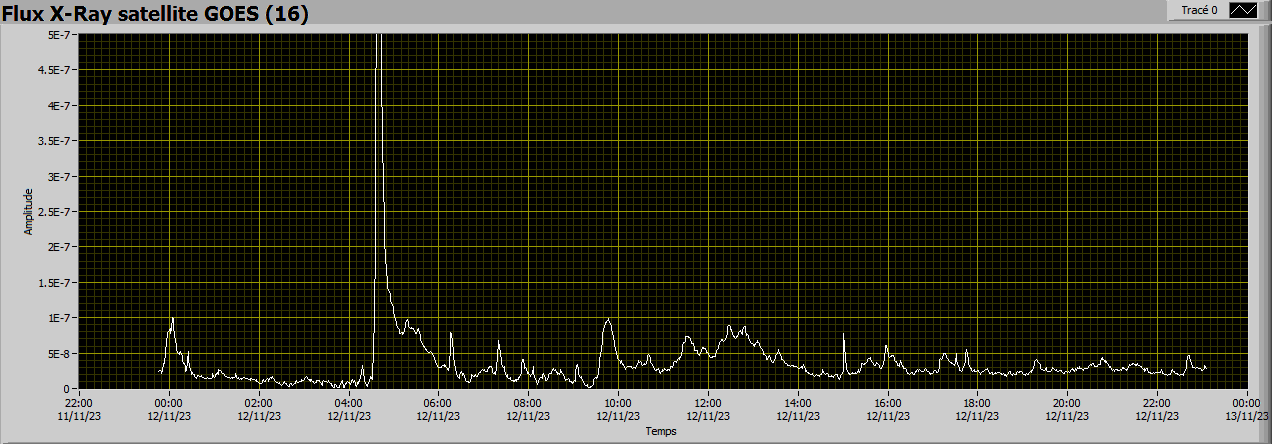Screen dimensions: 1272x444
Task: Click the 06:00 12/11/23 time label
Action: tap(438, 409)
